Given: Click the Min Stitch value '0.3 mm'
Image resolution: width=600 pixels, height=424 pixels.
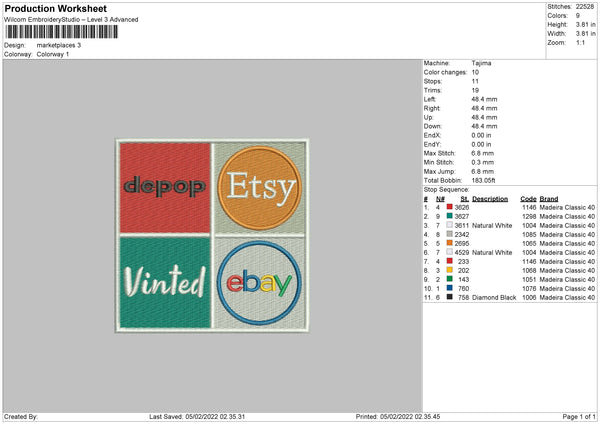Looking at the screenshot, I should [x=483, y=162].
